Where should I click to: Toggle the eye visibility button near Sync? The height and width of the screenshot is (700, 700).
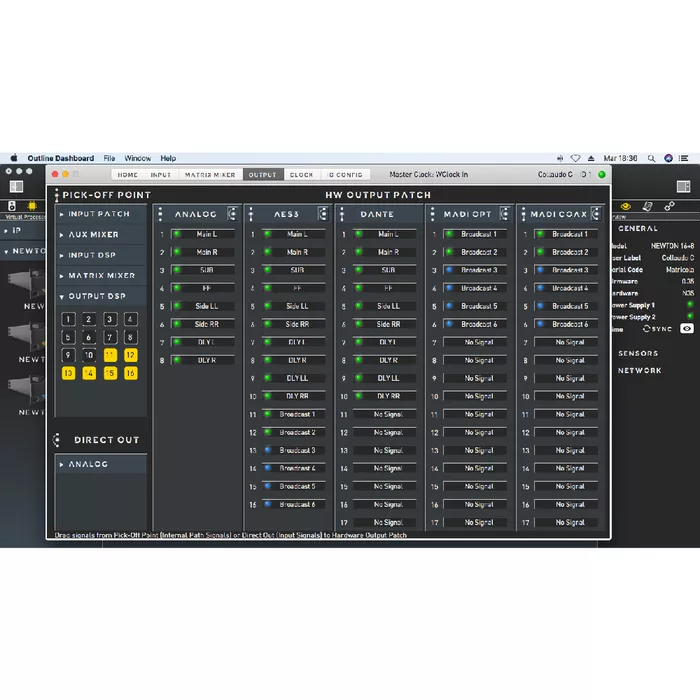coord(687,329)
